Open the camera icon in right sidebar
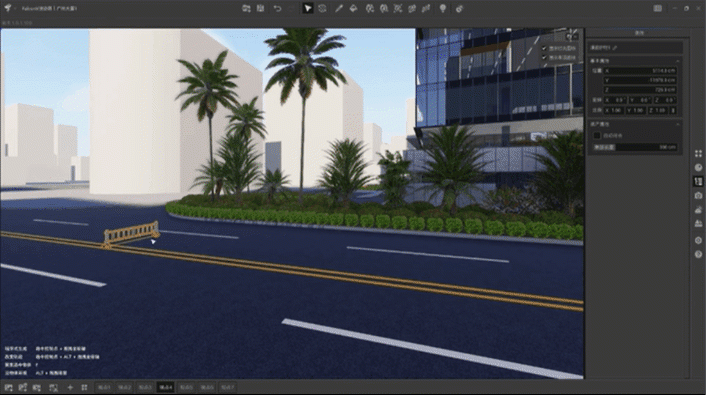 [698, 195]
